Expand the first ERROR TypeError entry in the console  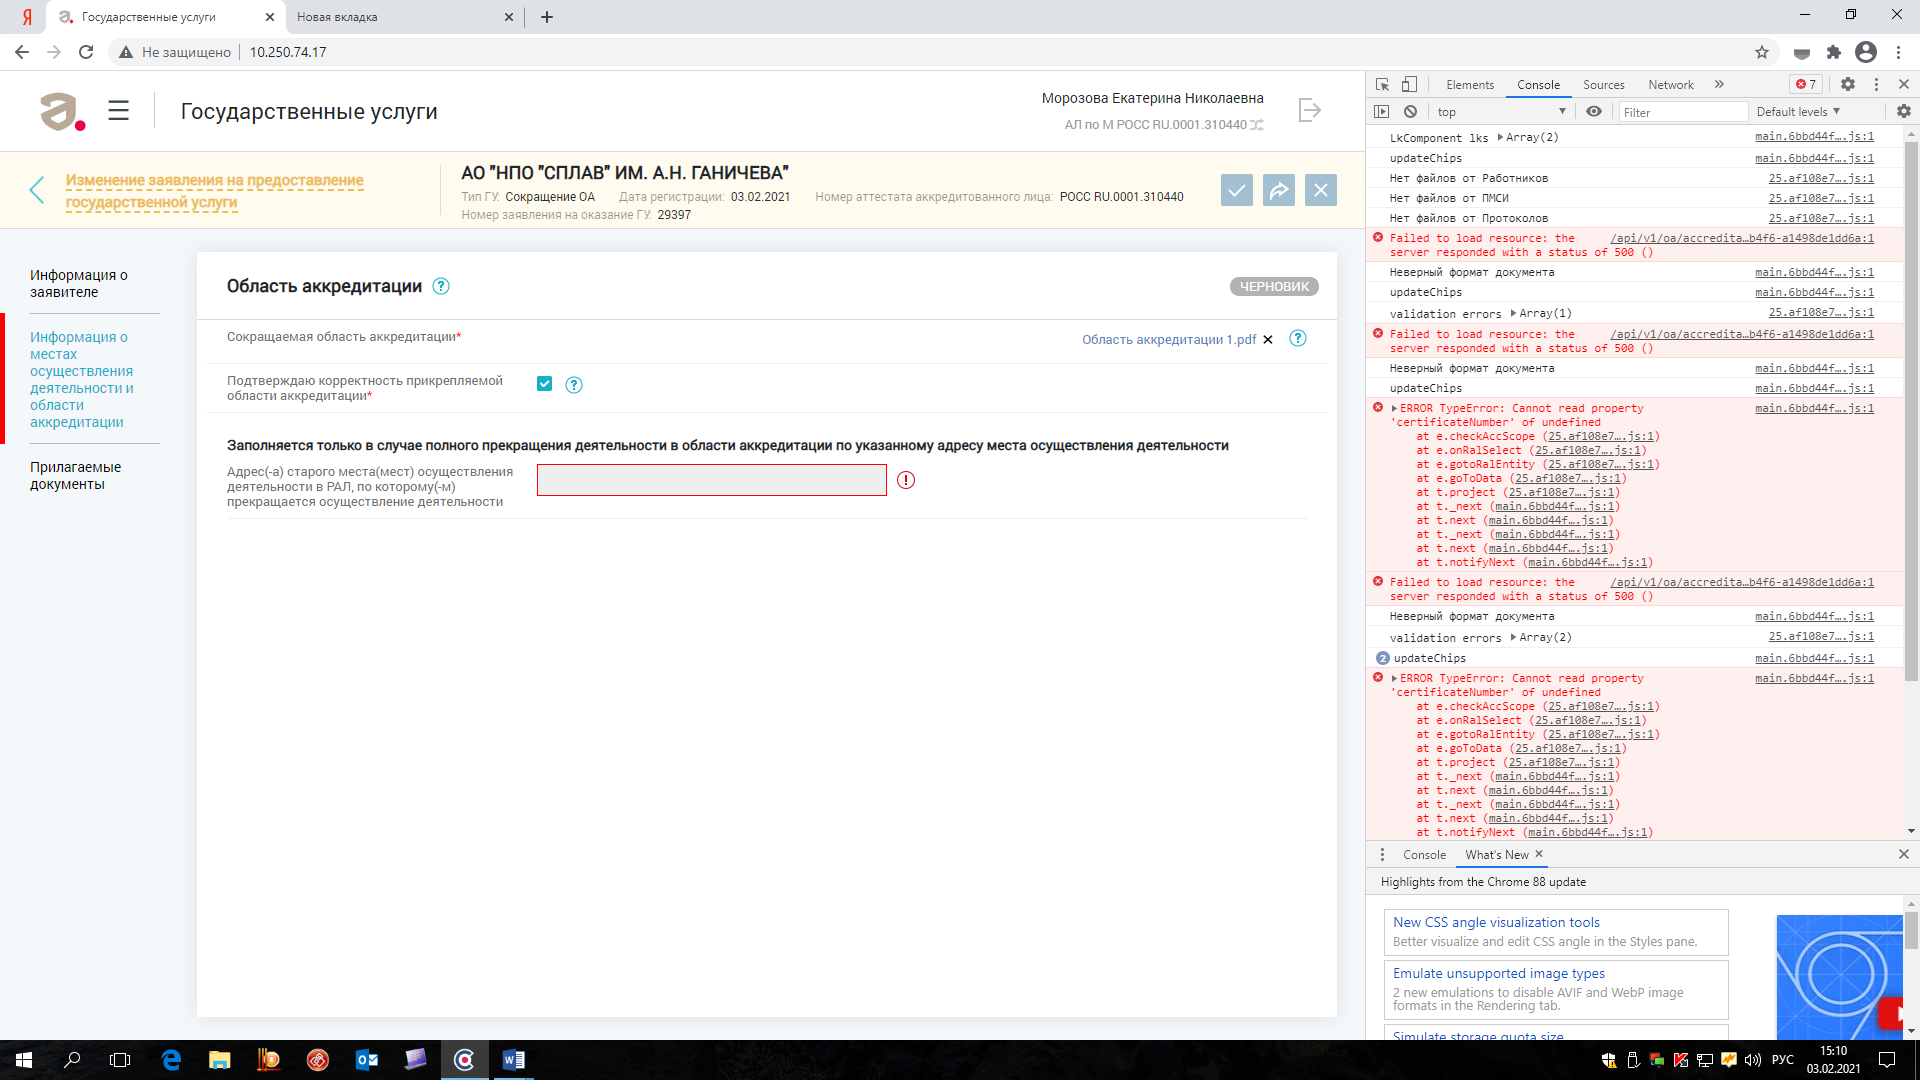coord(1394,409)
